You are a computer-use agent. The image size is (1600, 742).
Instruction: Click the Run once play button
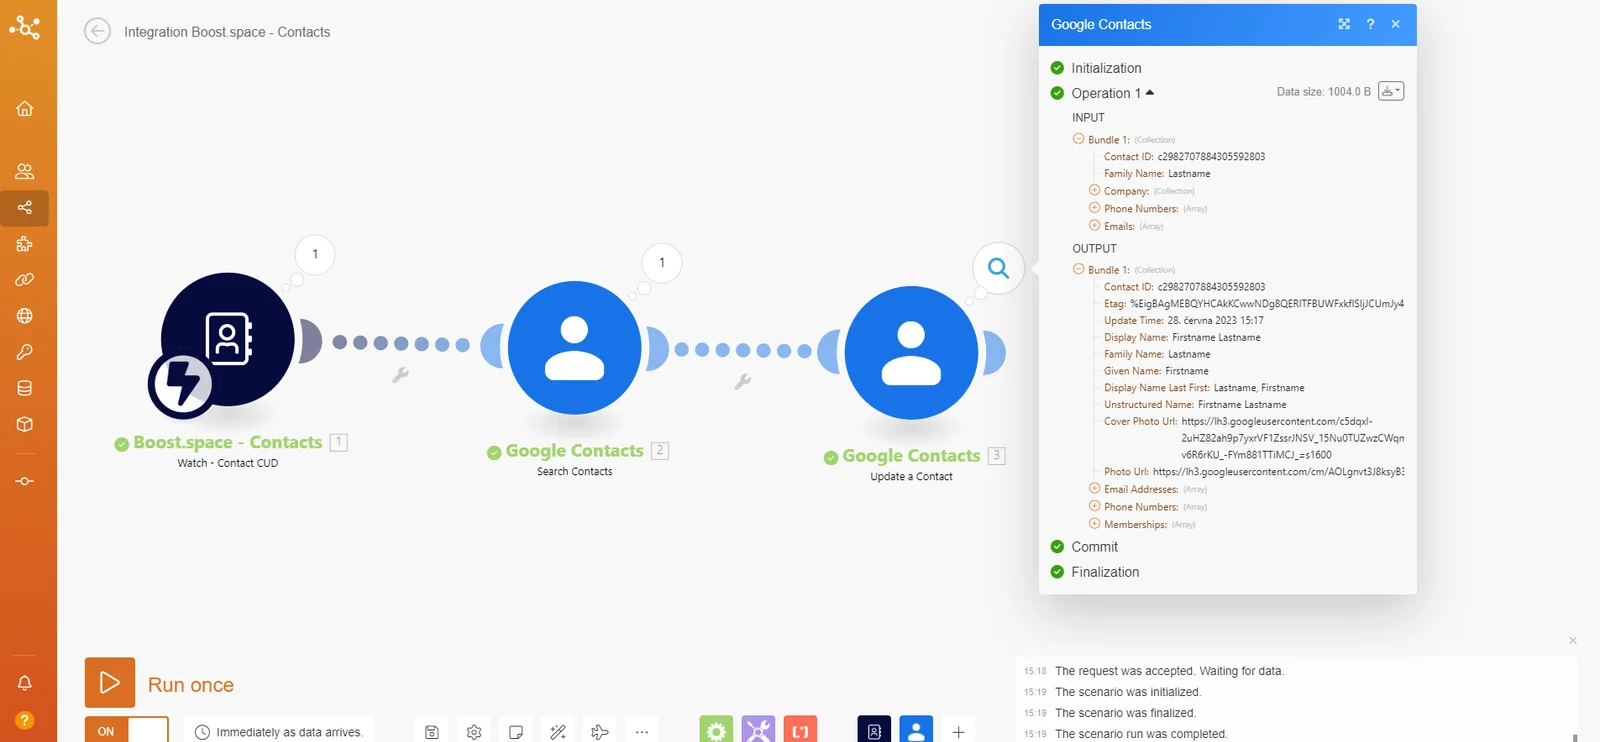click(110, 683)
